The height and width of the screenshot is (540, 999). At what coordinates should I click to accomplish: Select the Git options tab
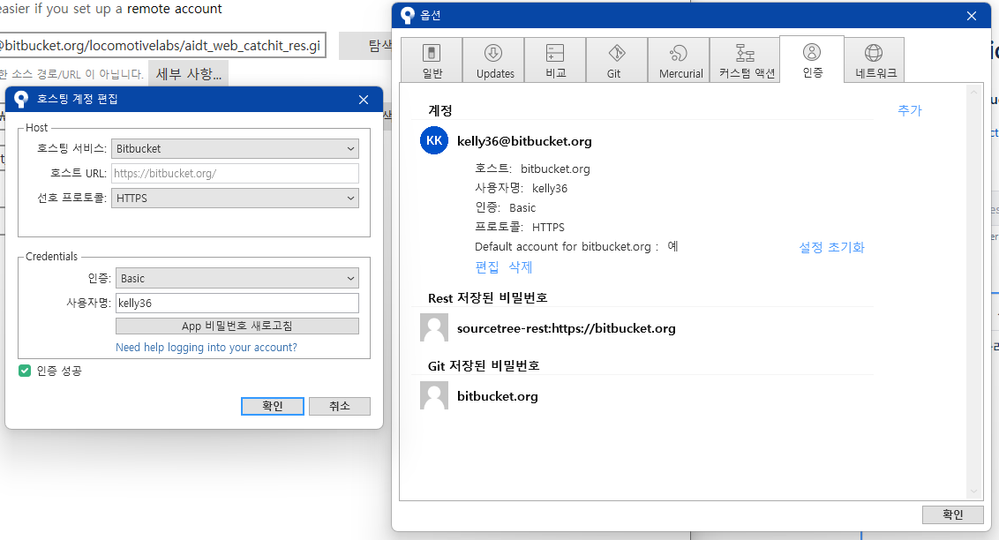point(617,60)
